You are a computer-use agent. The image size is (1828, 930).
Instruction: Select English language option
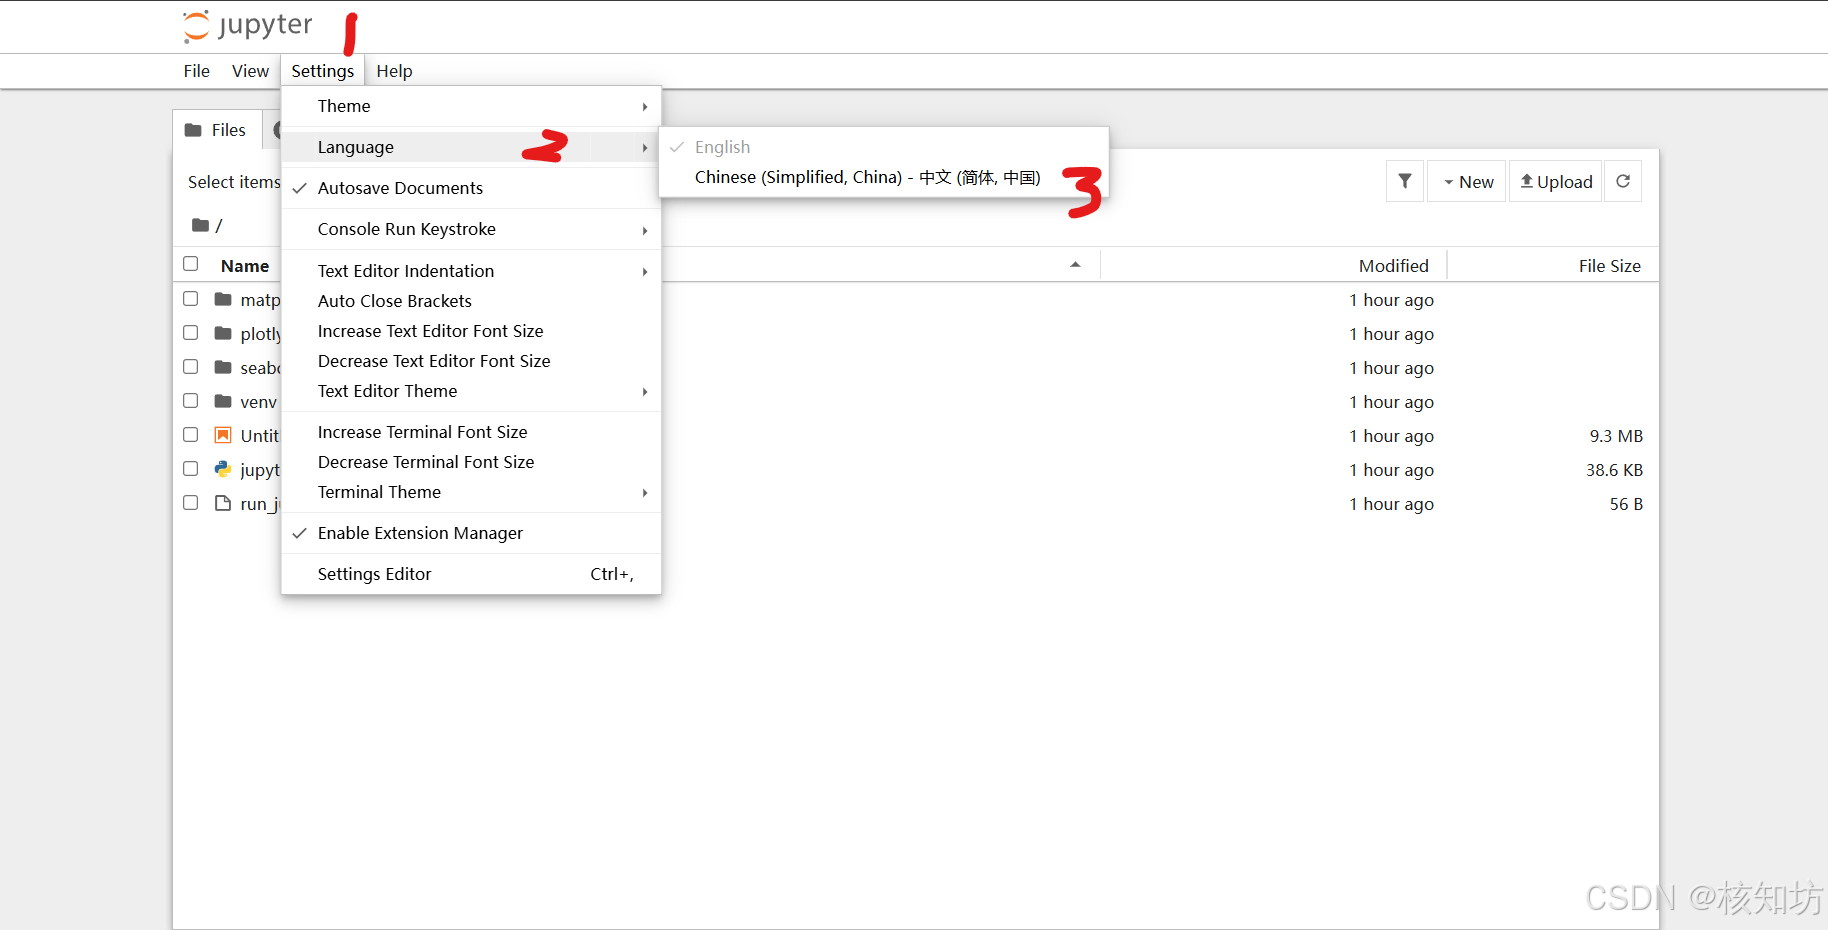884,147
